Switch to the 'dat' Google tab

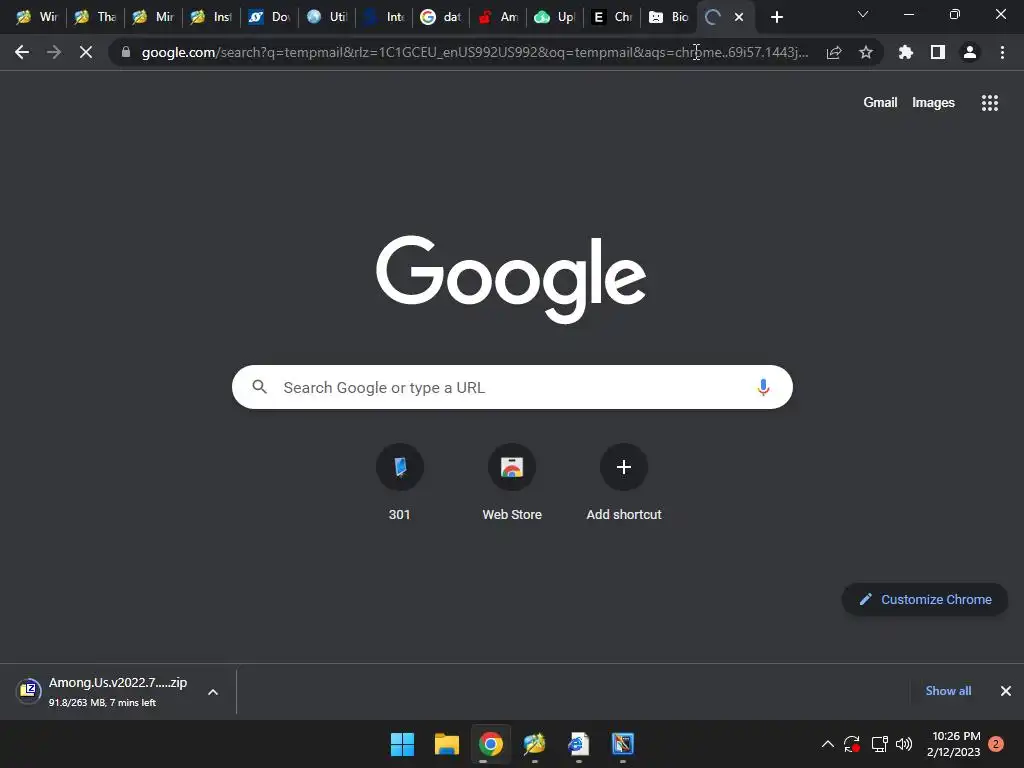coord(441,17)
